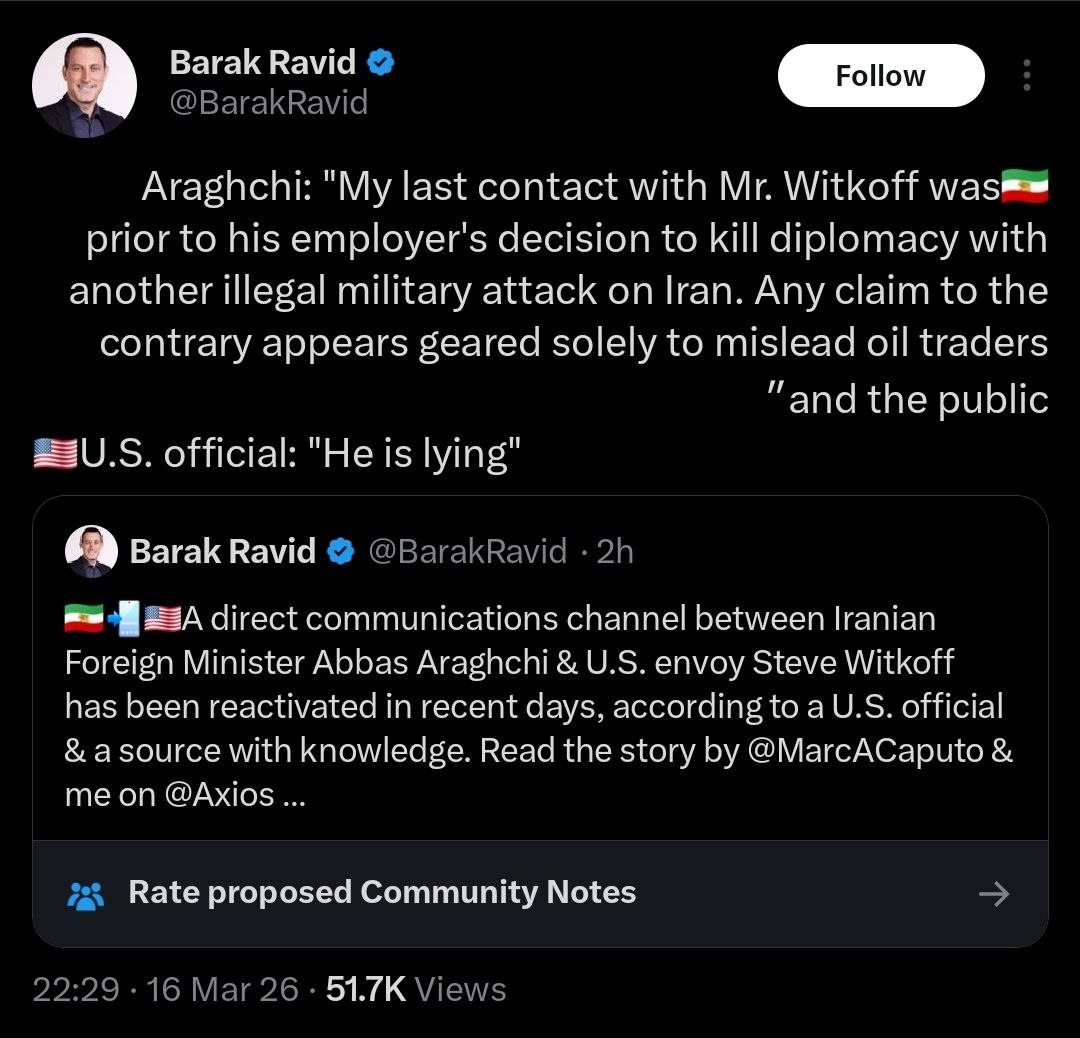The width and height of the screenshot is (1080, 1038).
Task: Click the blue verified badge beside Barak Ravid
Action: click(x=381, y=62)
